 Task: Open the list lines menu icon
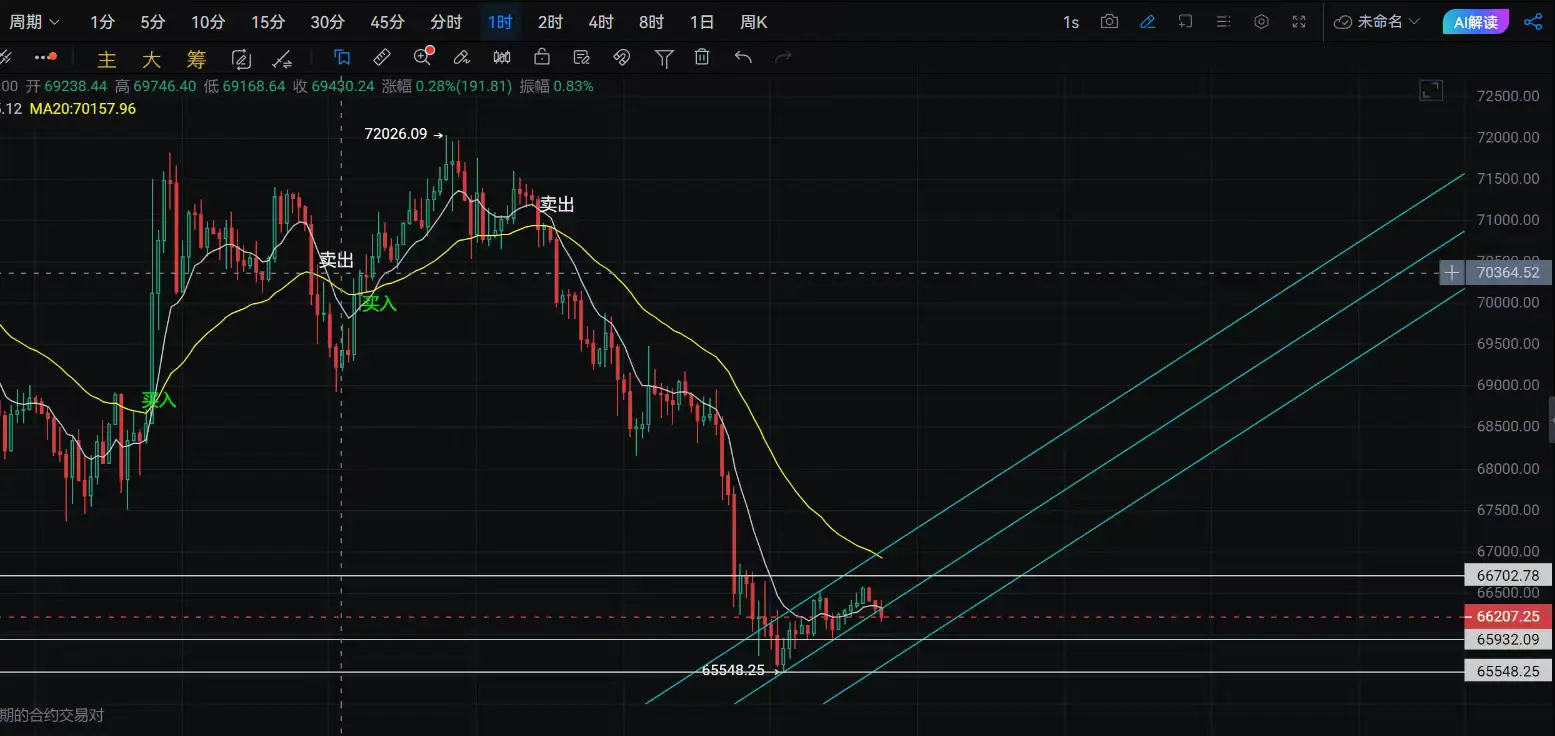(1223, 22)
